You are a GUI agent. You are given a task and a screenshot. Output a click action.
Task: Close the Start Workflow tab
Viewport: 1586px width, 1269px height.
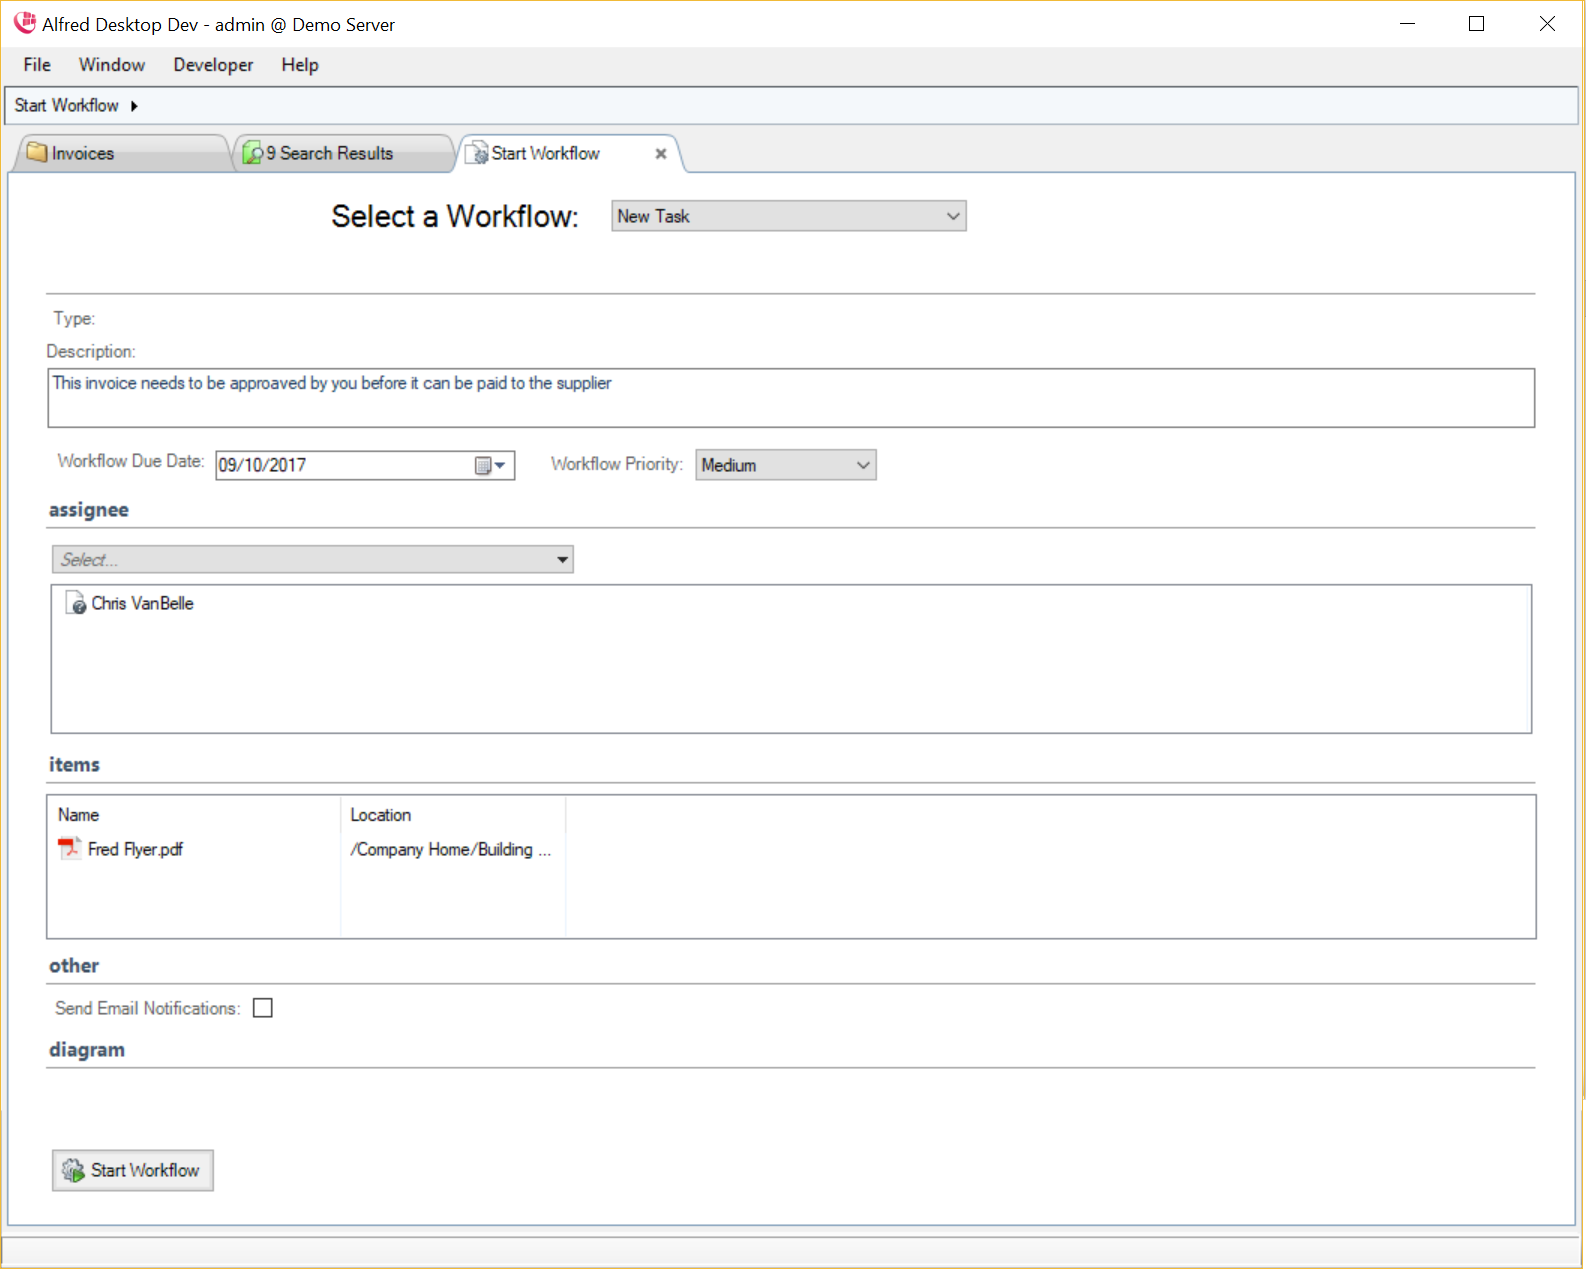[x=660, y=154]
